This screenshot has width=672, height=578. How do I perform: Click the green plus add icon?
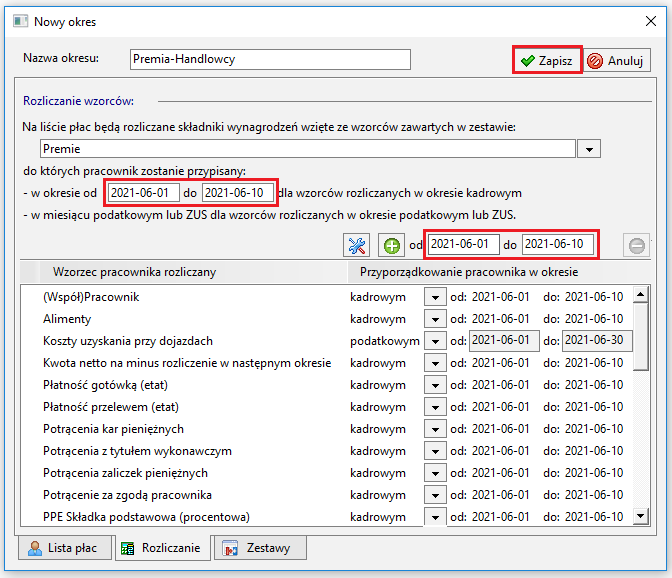391,246
